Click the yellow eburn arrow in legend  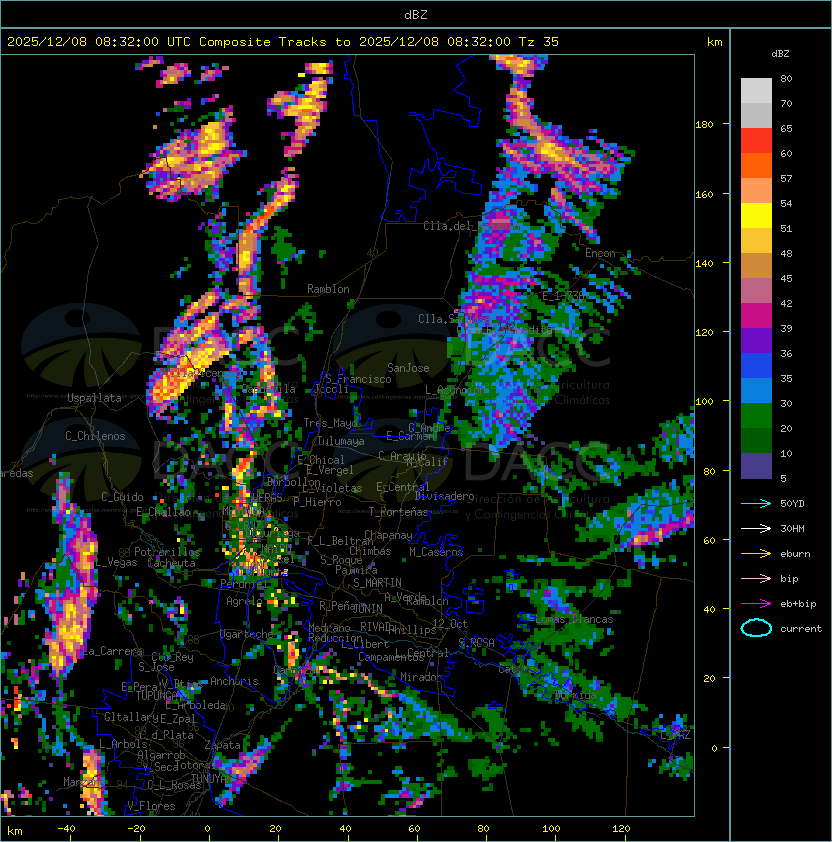point(756,554)
